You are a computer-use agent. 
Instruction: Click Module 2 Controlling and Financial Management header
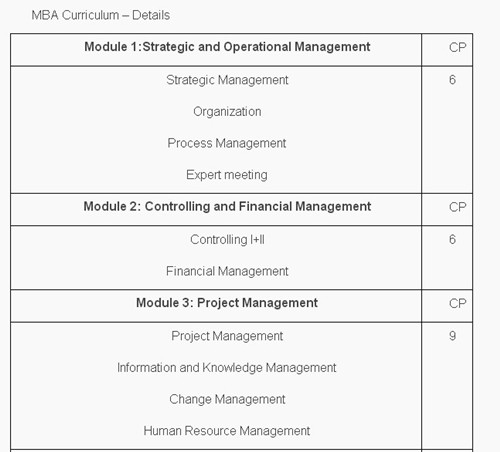227,206
